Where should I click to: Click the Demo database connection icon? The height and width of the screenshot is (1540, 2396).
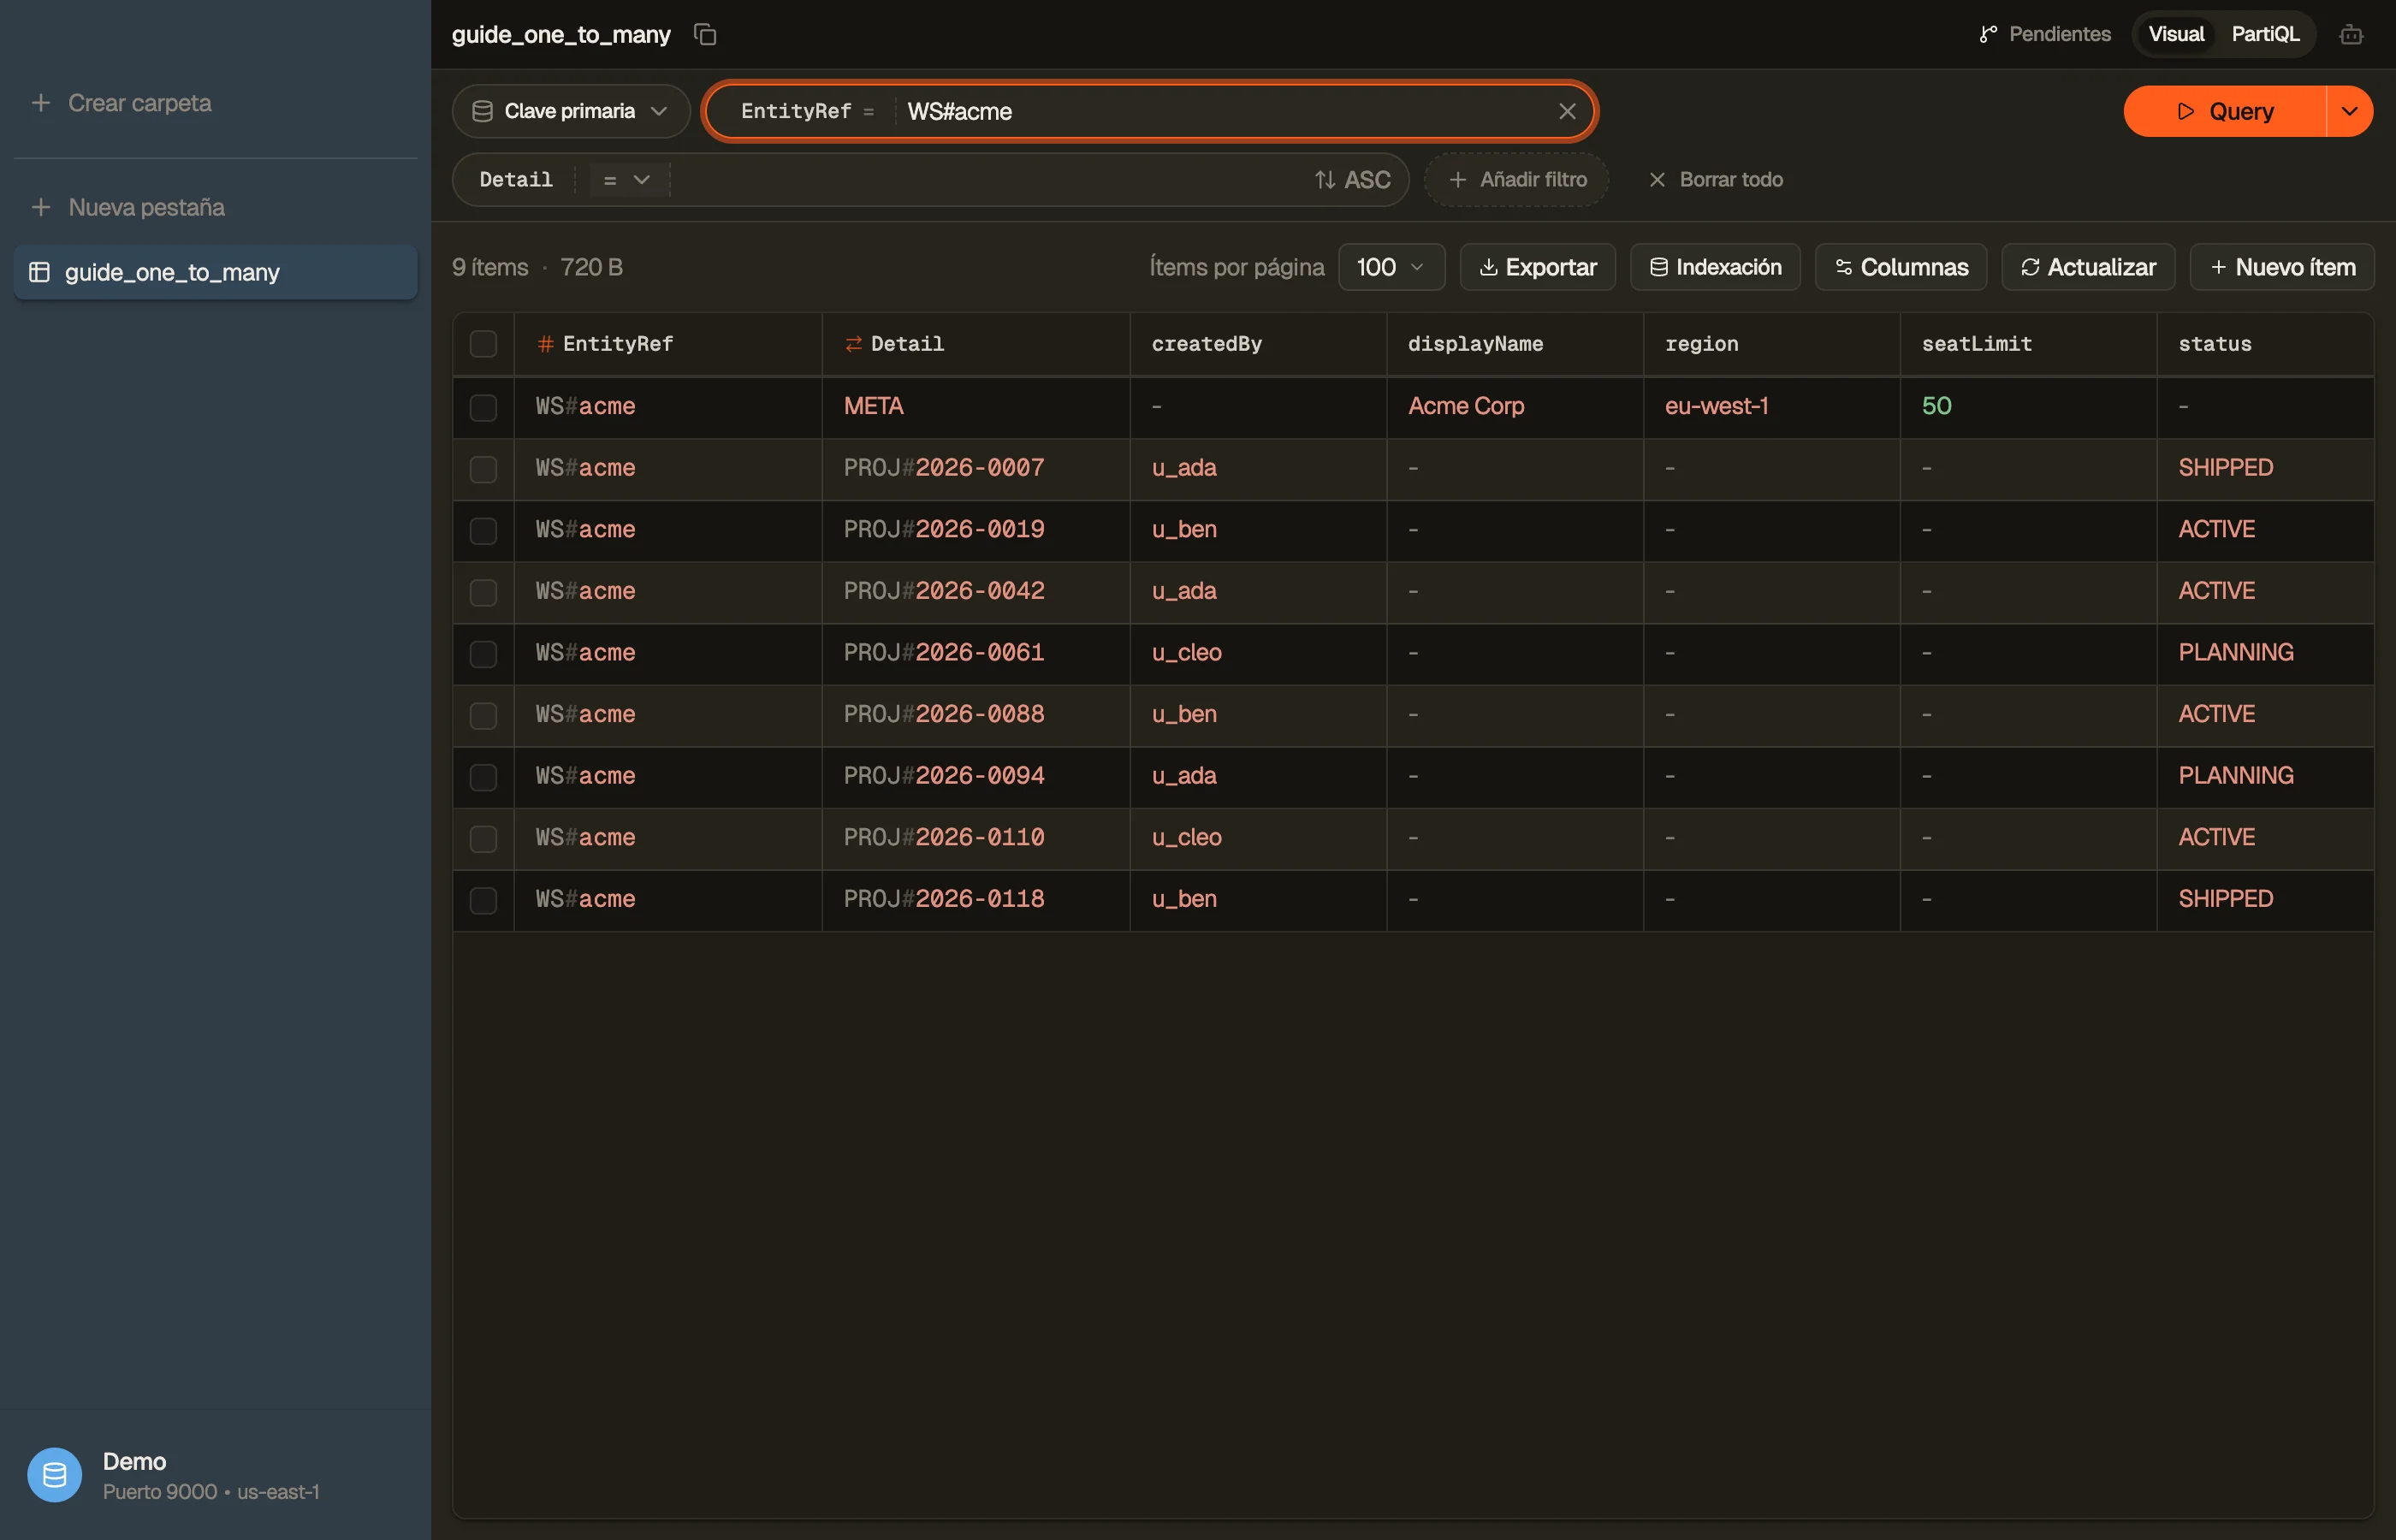[54, 1475]
